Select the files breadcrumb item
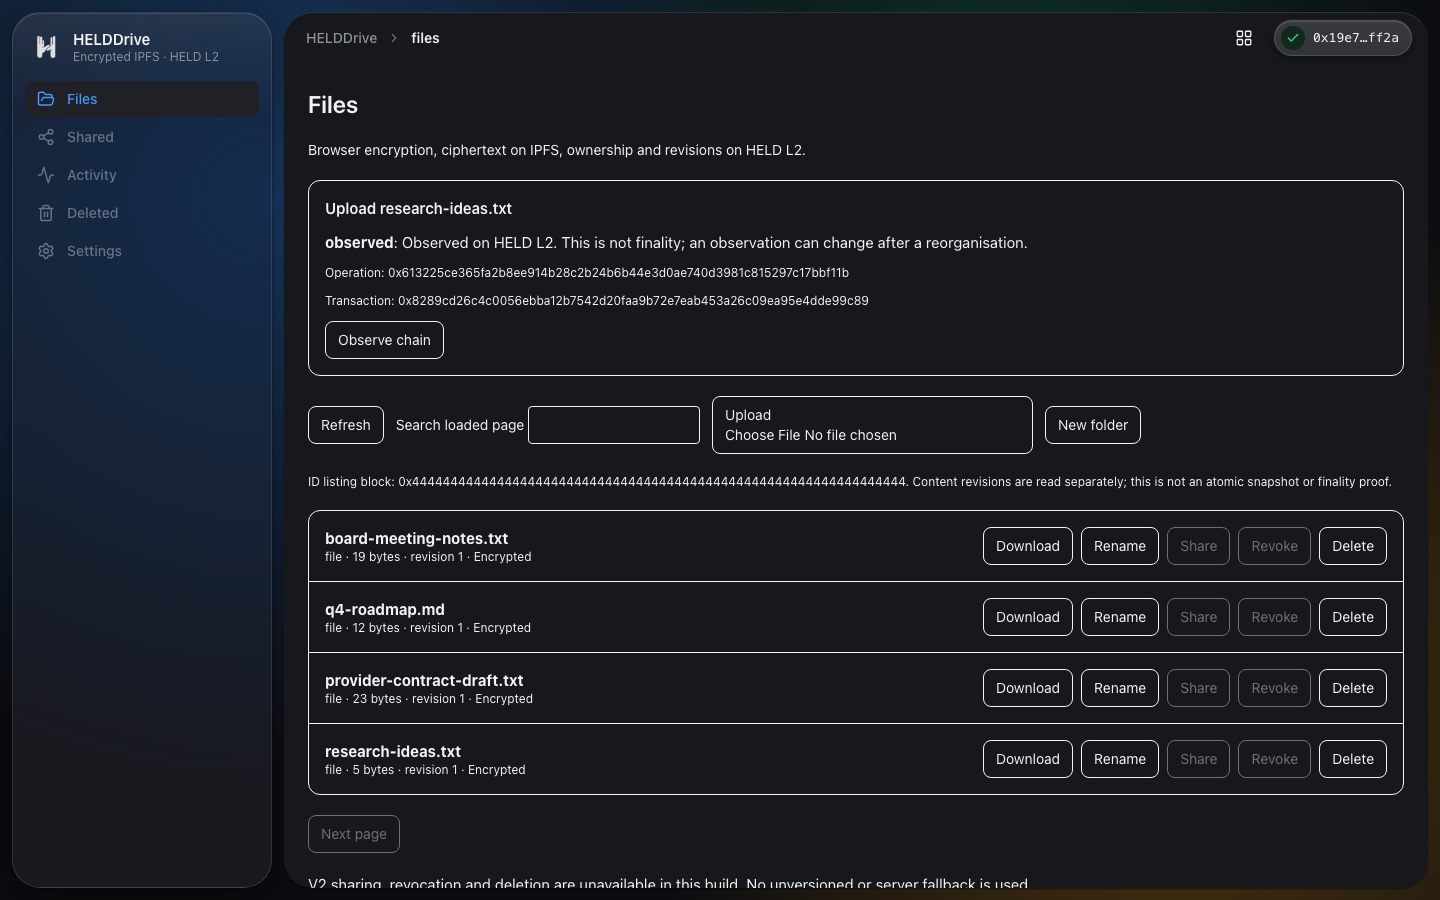1440x900 pixels. (425, 38)
